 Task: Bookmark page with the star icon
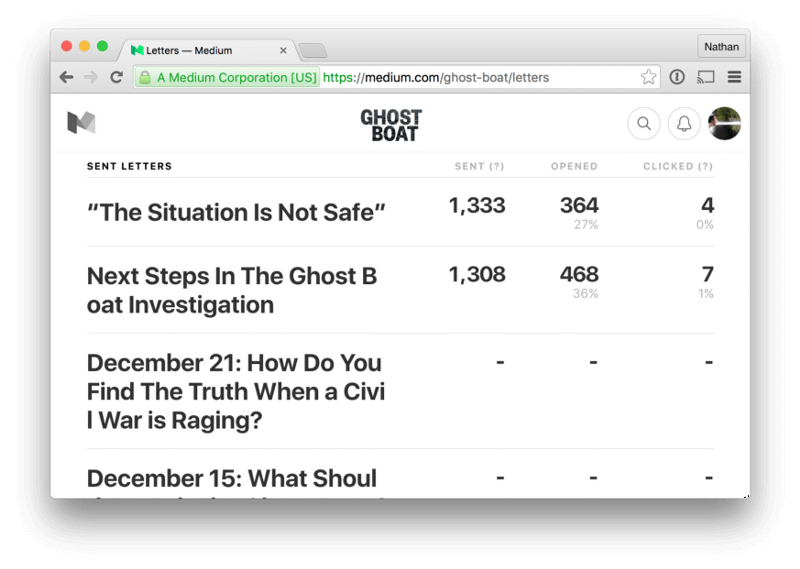[x=648, y=77]
